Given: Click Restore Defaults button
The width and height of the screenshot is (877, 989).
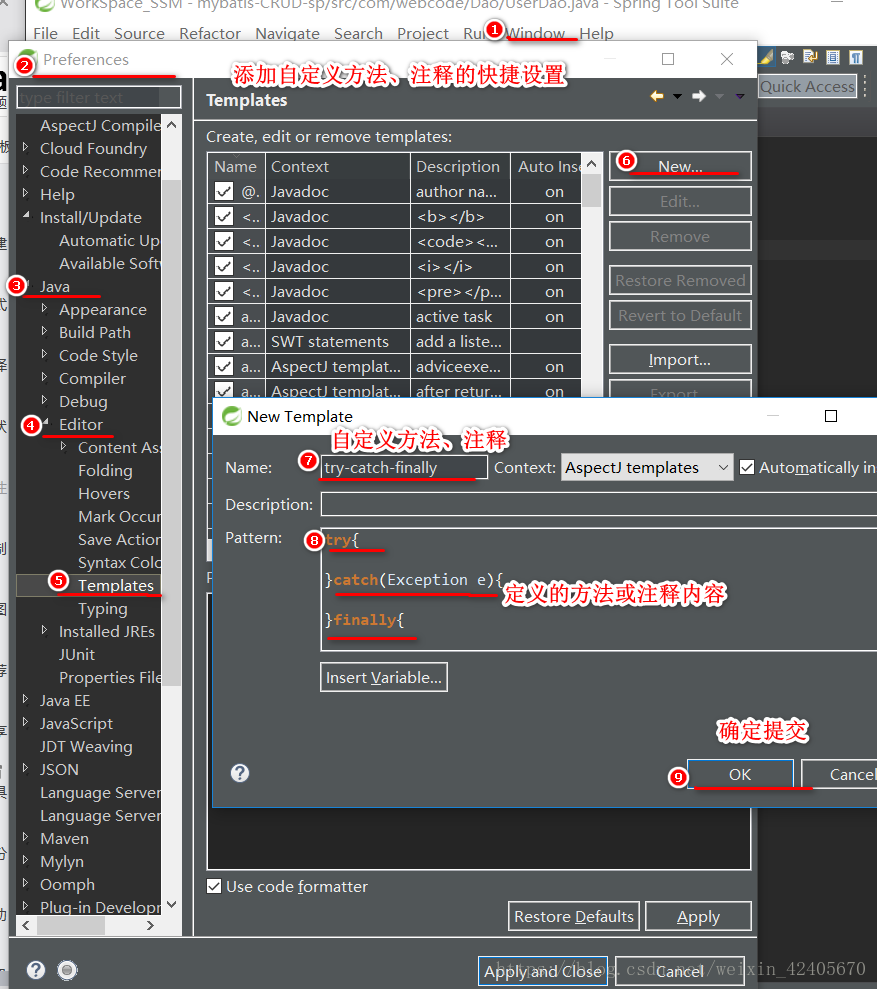Looking at the screenshot, I should pos(574,916).
